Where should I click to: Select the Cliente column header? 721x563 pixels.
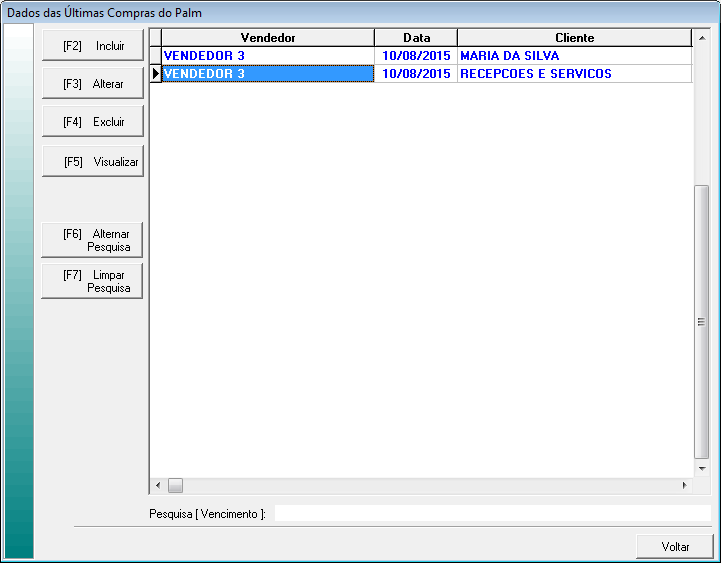pyautogui.click(x=574, y=38)
